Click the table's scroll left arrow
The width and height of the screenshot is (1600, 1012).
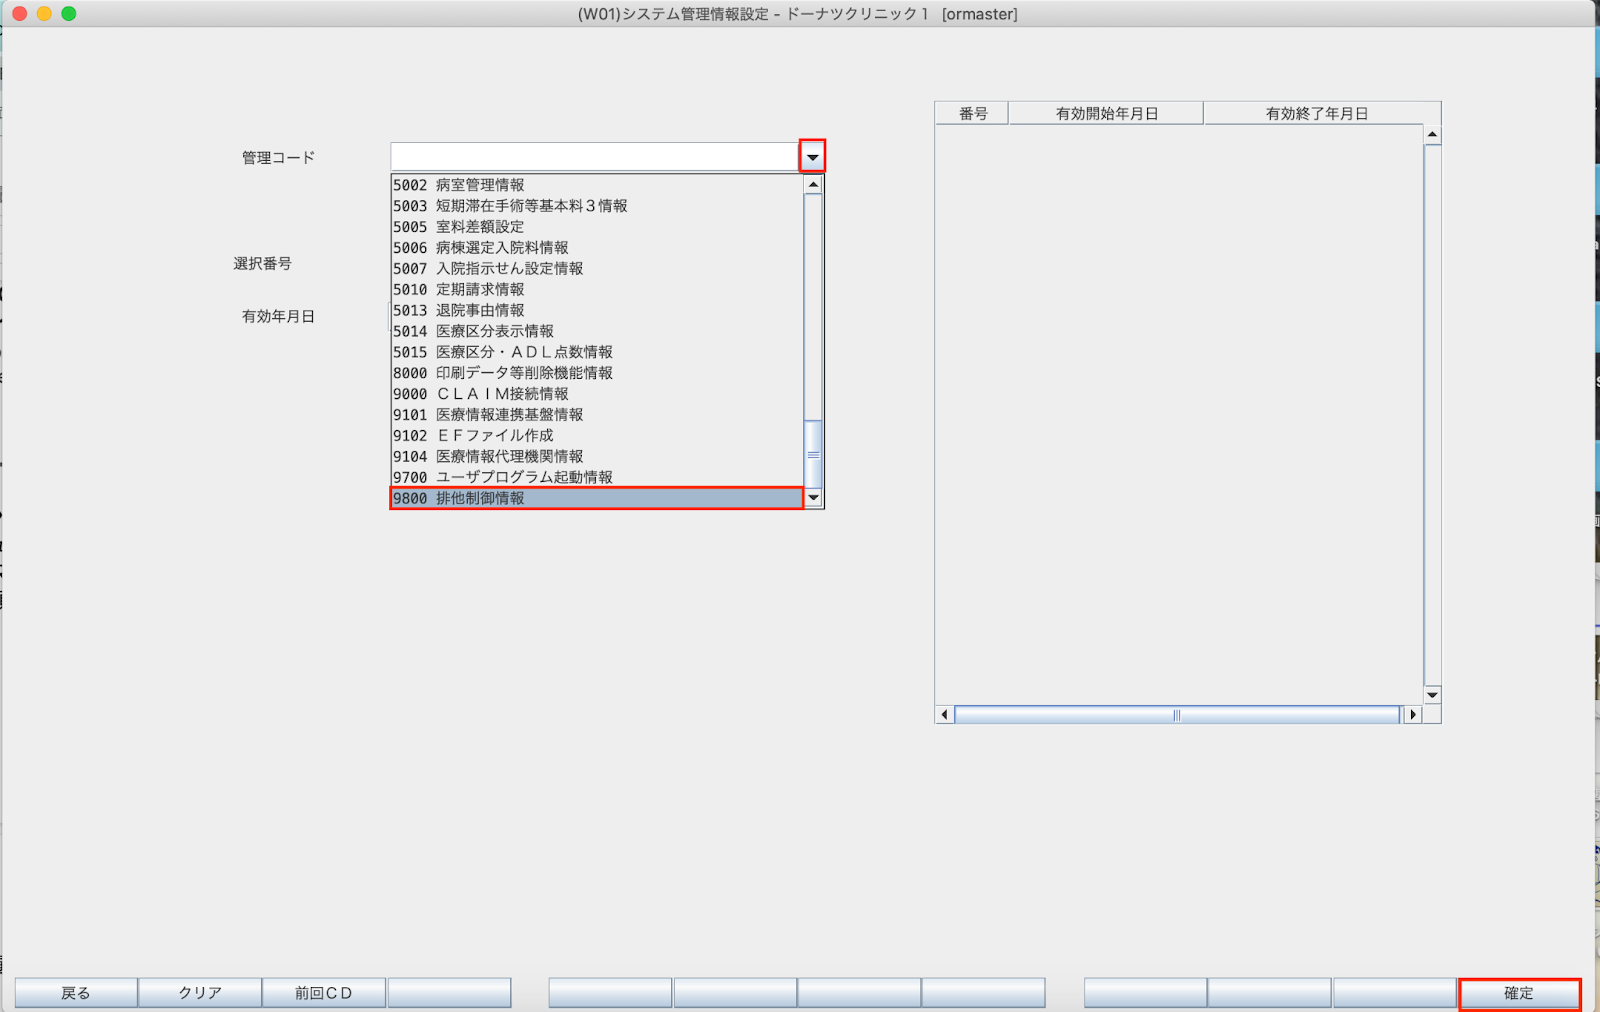point(944,715)
